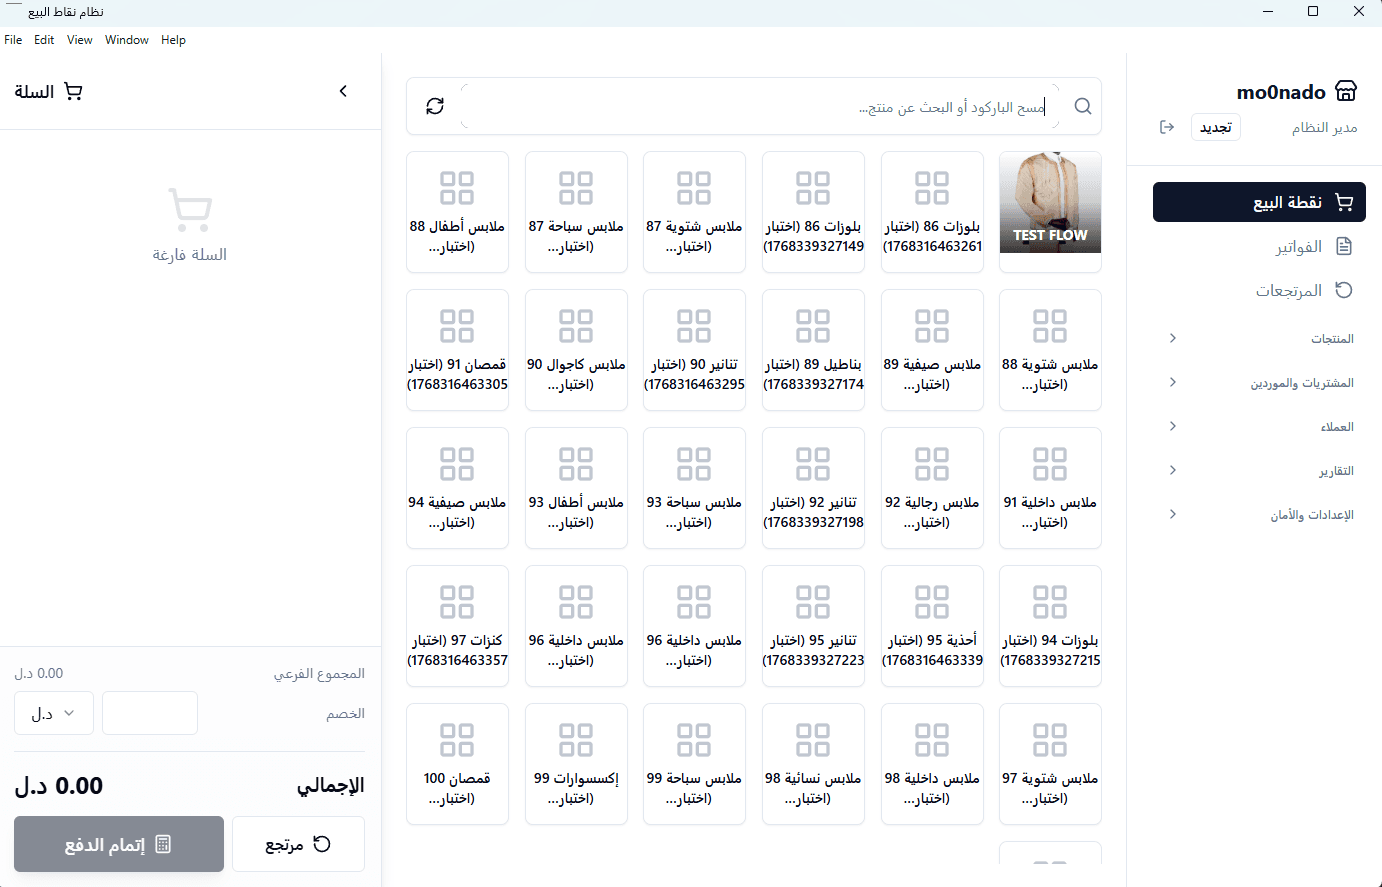Open the View menu
Viewport: 1382px width, 887px height.
pyautogui.click(x=80, y=40)
